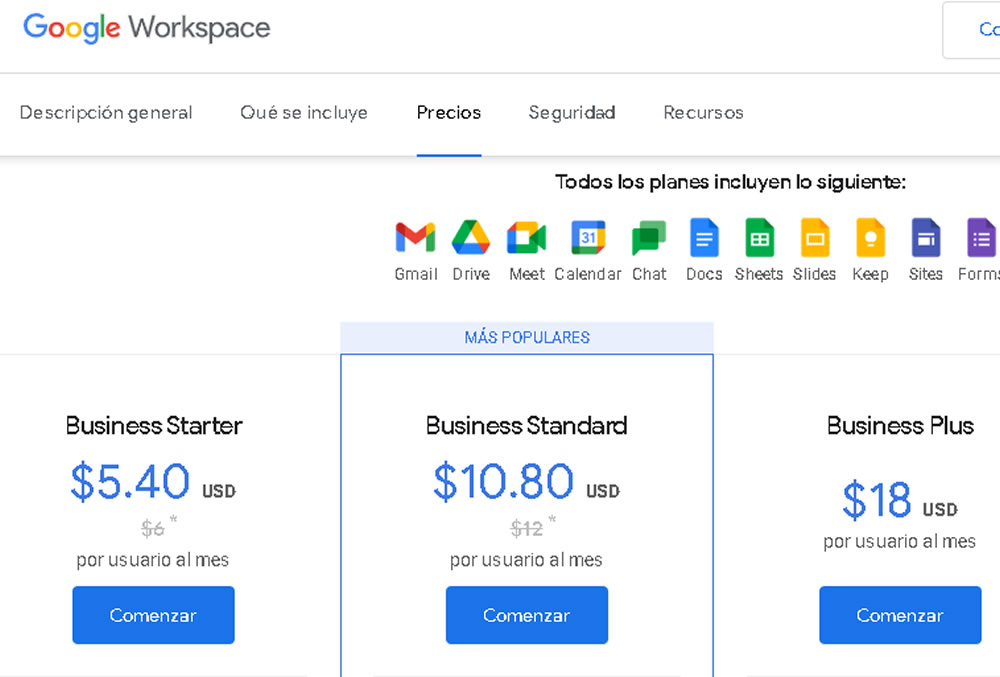
Task: Click the Google Workspace logo
Action: point(147,28)
